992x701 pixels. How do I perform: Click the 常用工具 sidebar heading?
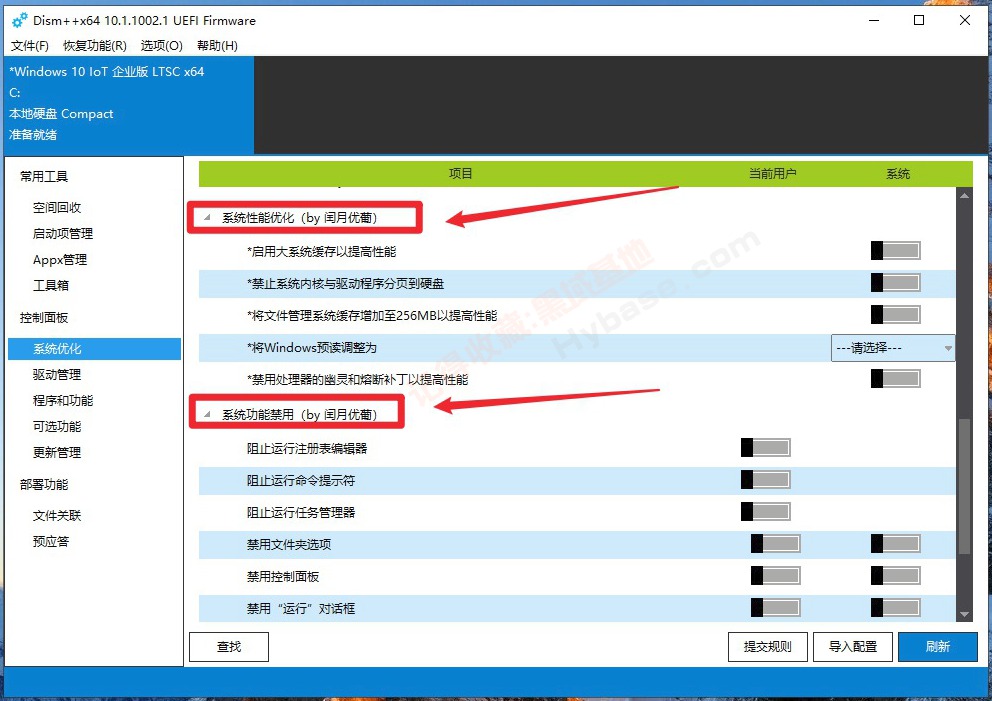tap(44, 177)
